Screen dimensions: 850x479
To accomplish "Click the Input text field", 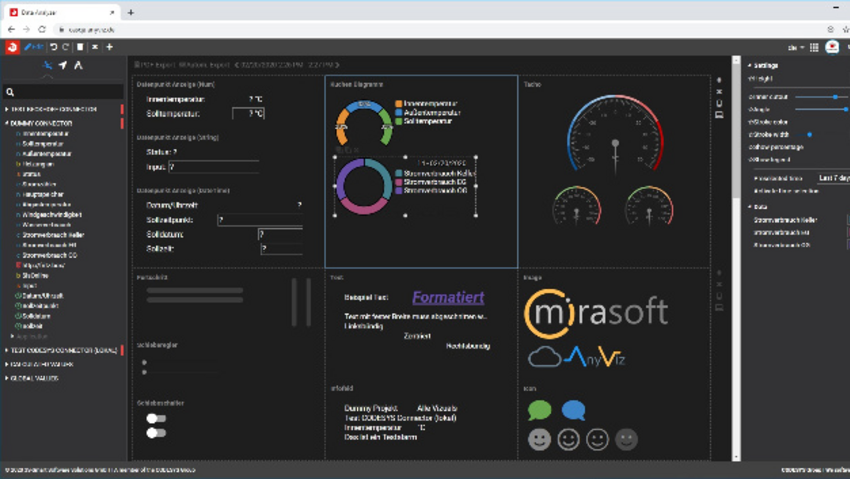I will point(213,167).
